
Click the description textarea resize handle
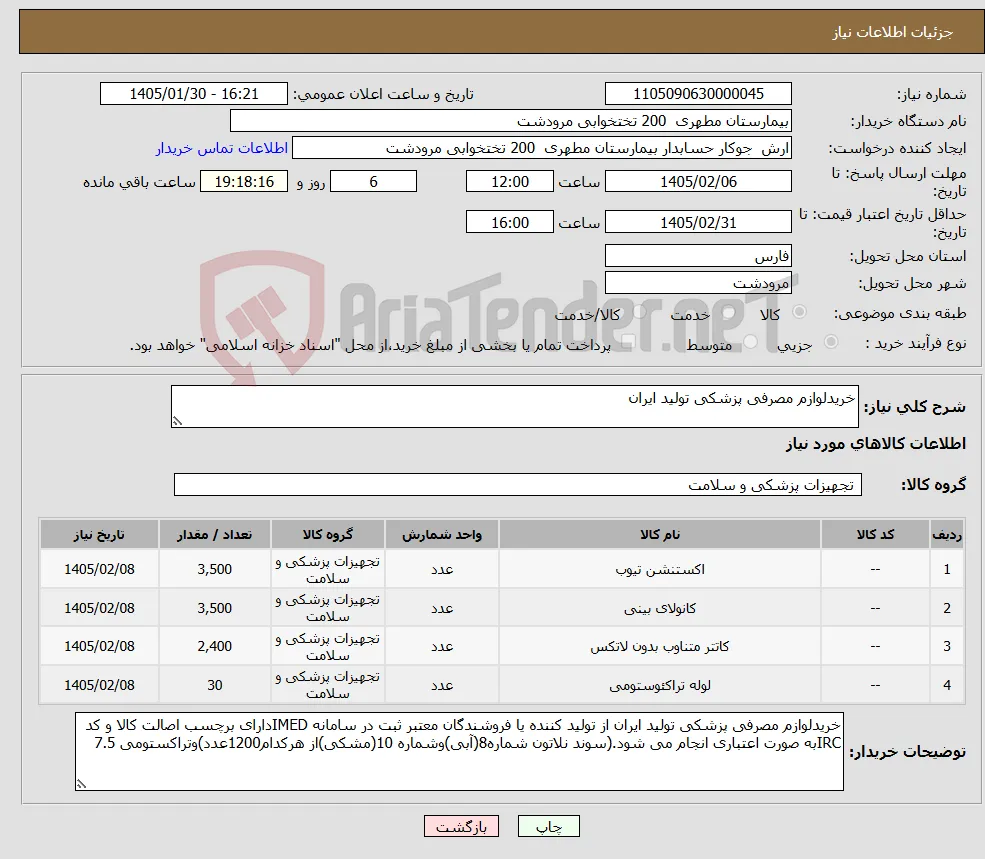click(177, 421)
